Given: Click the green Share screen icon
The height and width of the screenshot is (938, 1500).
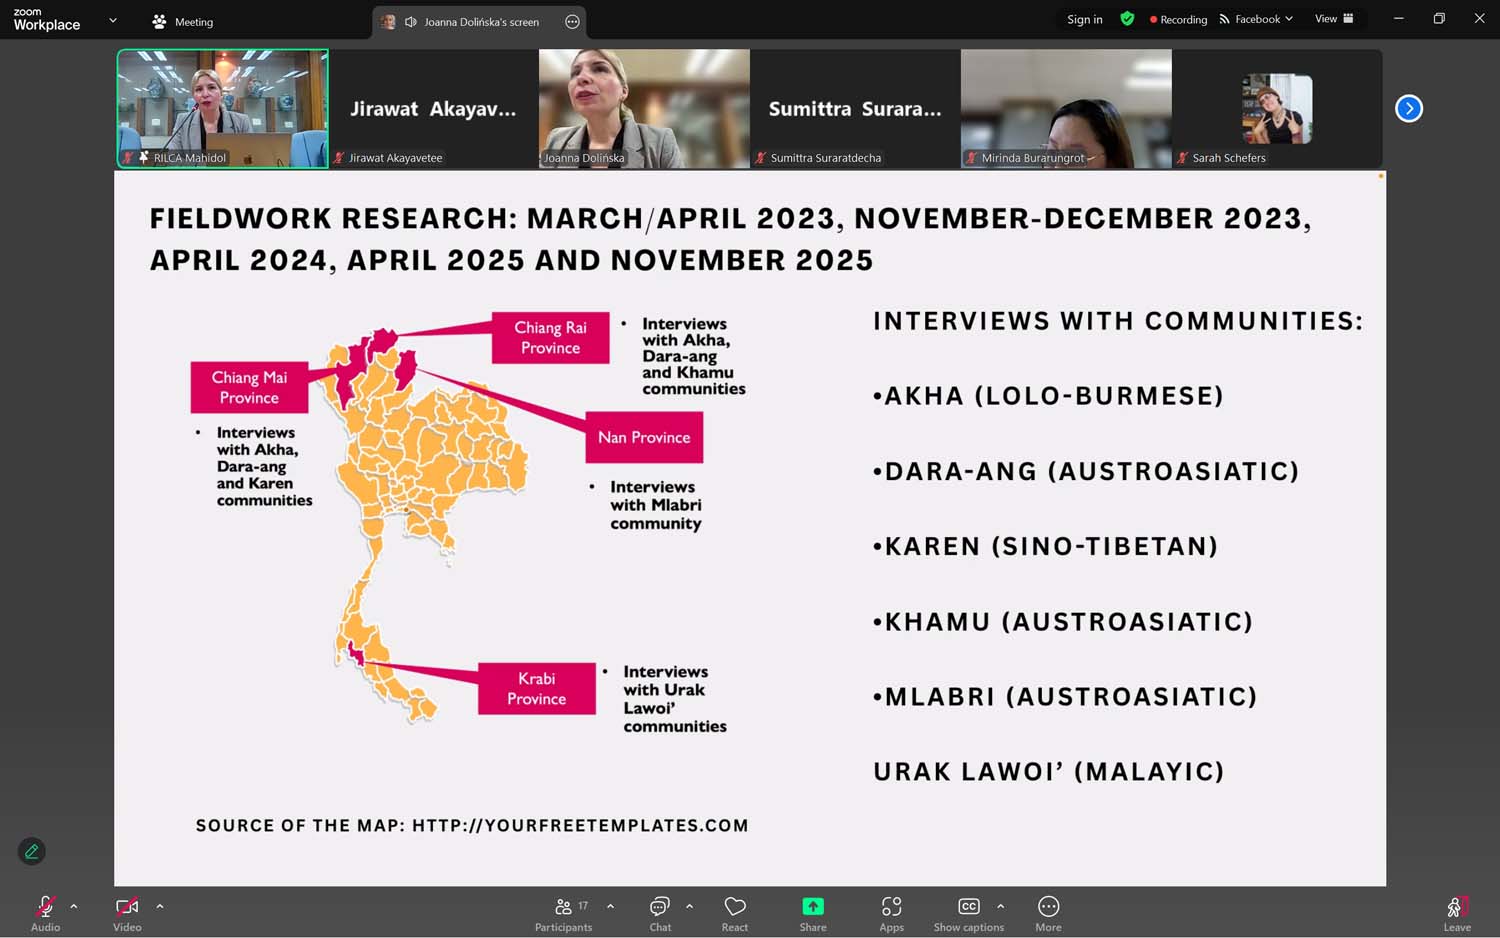Looking at the screenshot, I should tap(813, 907).
